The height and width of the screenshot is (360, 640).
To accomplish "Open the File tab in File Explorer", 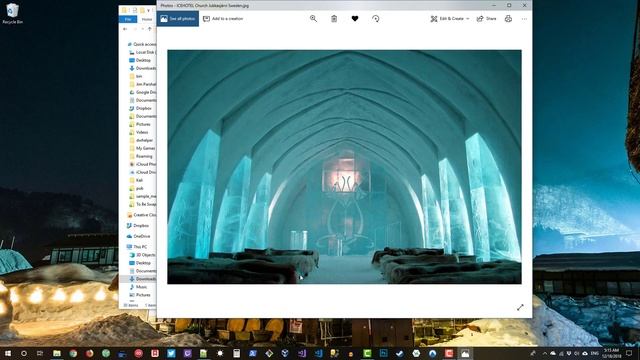I will [x=128, y=19].
